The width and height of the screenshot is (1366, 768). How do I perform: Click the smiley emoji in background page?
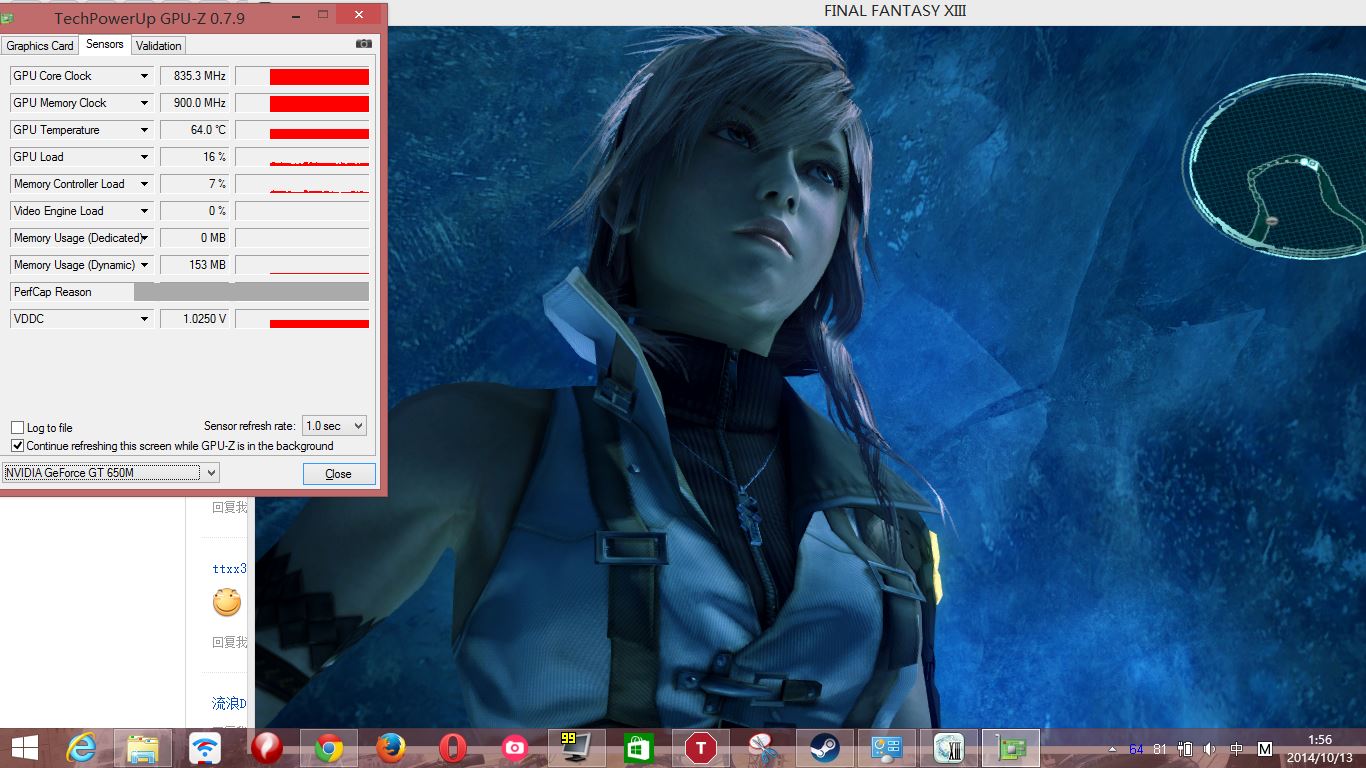pos(227,602)
